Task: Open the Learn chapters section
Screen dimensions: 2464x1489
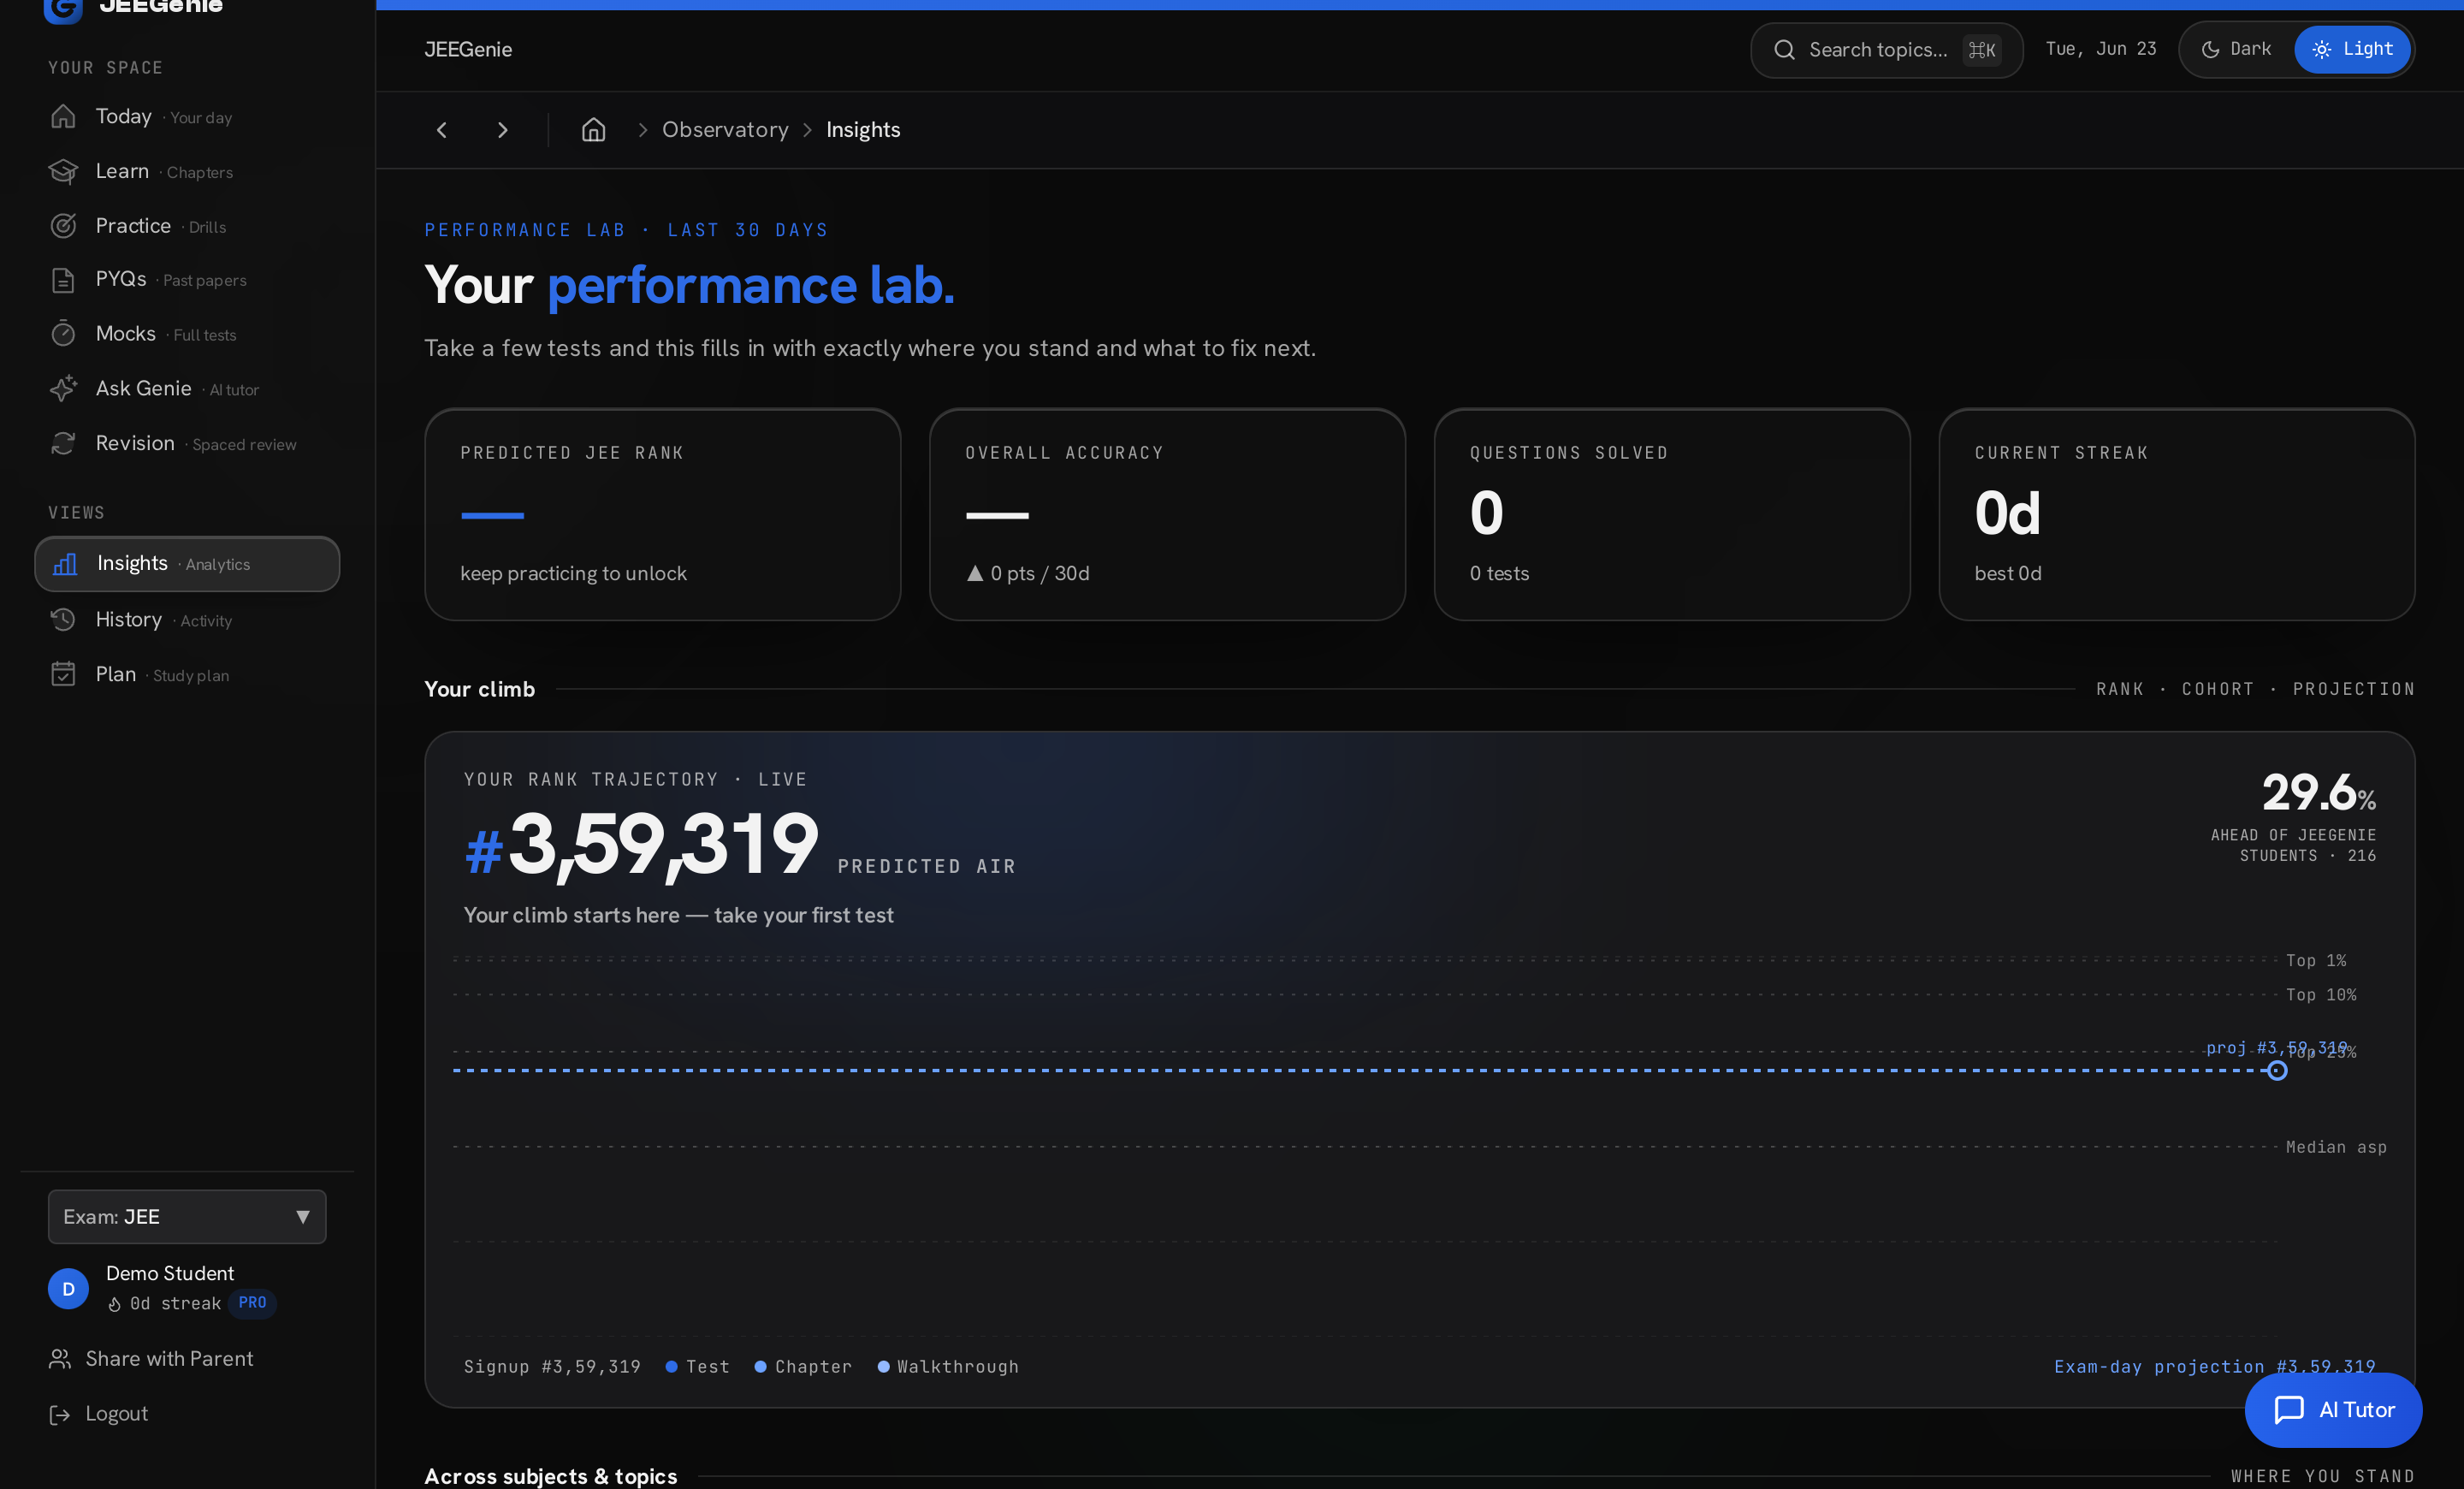Action: [x=187, y=171]
